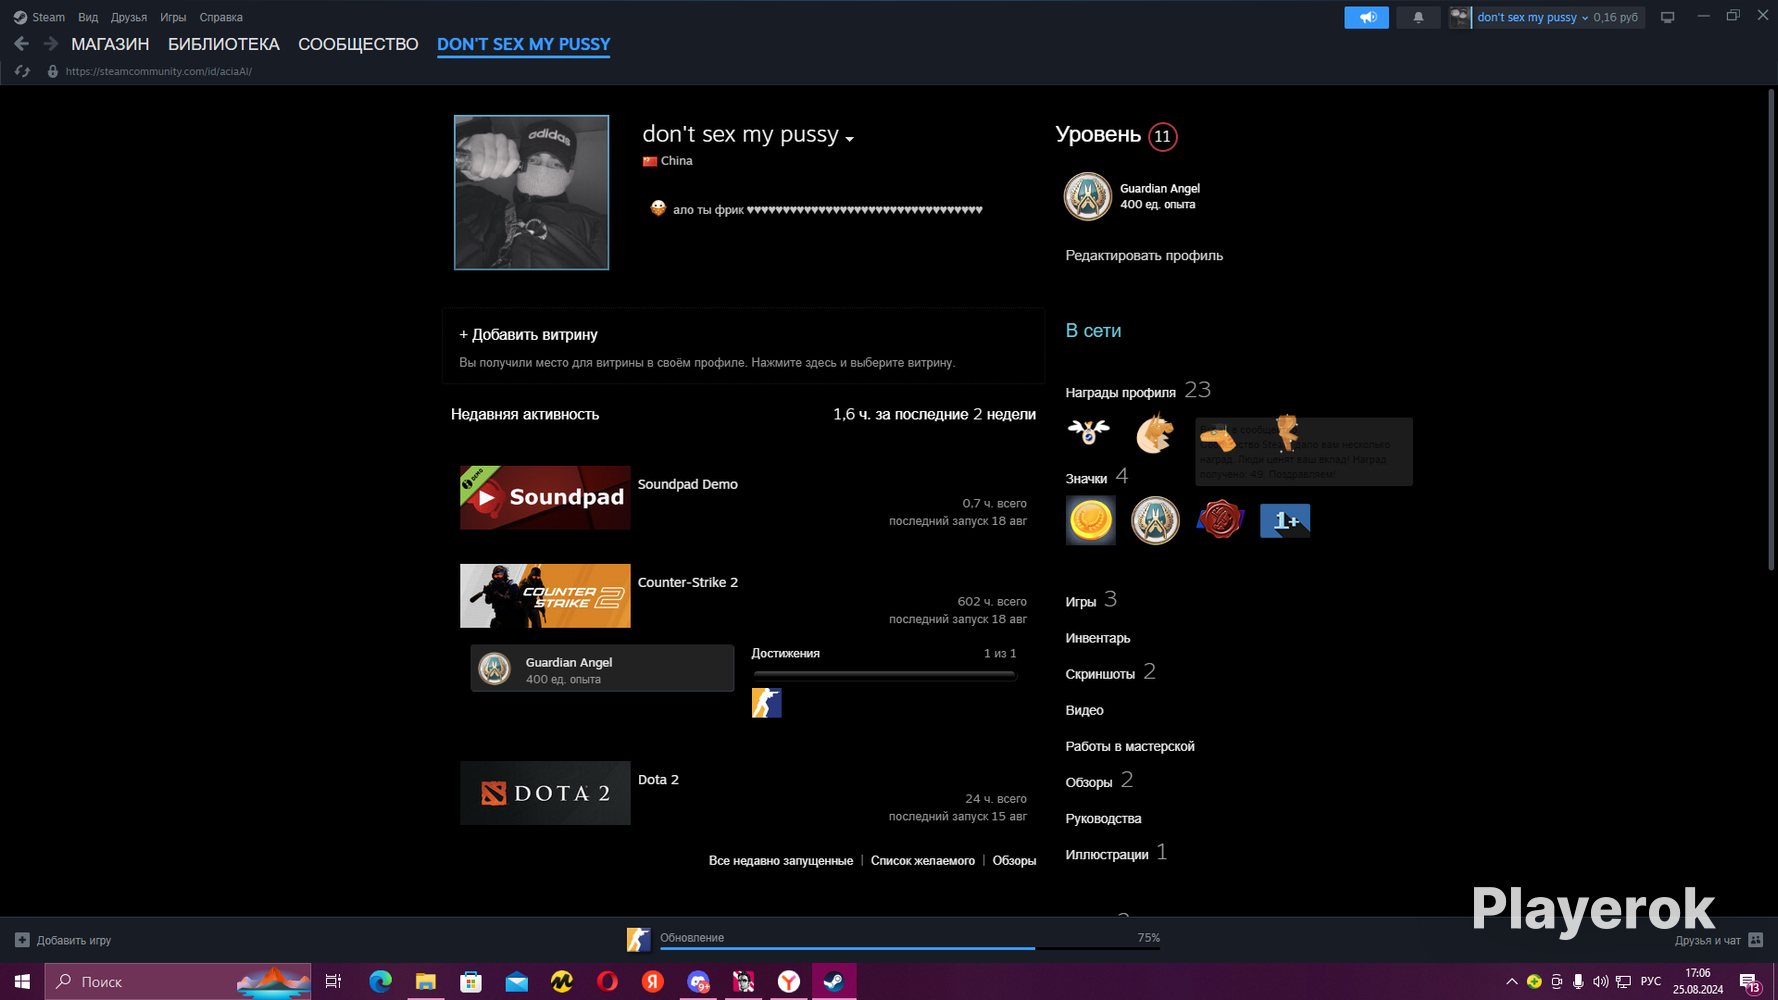The width and height of the screenshot is (1778, 1000).
Task: Open the Обзоры link below recent activity
Action: tap(1014, 861)
